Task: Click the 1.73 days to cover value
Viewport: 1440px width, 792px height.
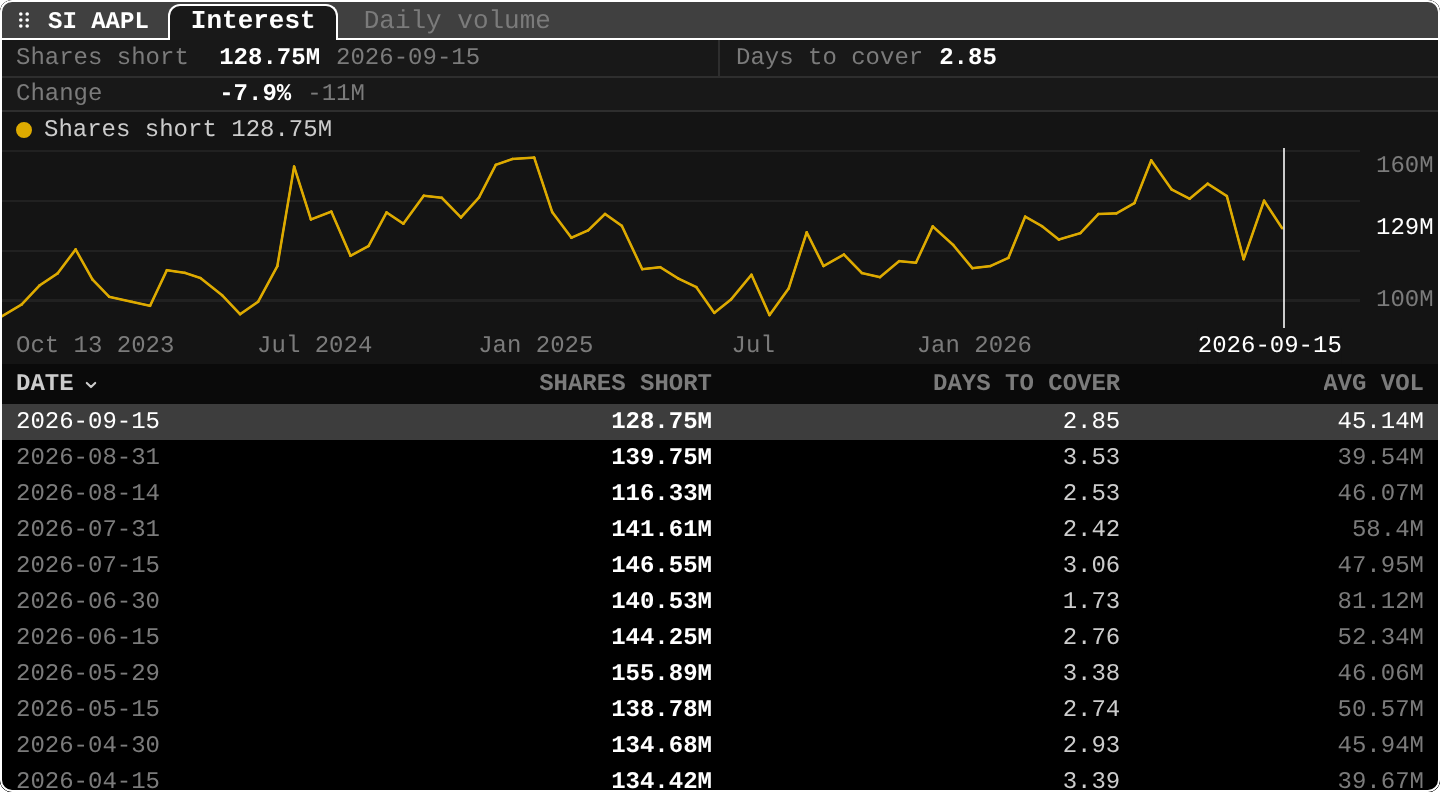Action: pyautogui.click(x=1091, y=601)
